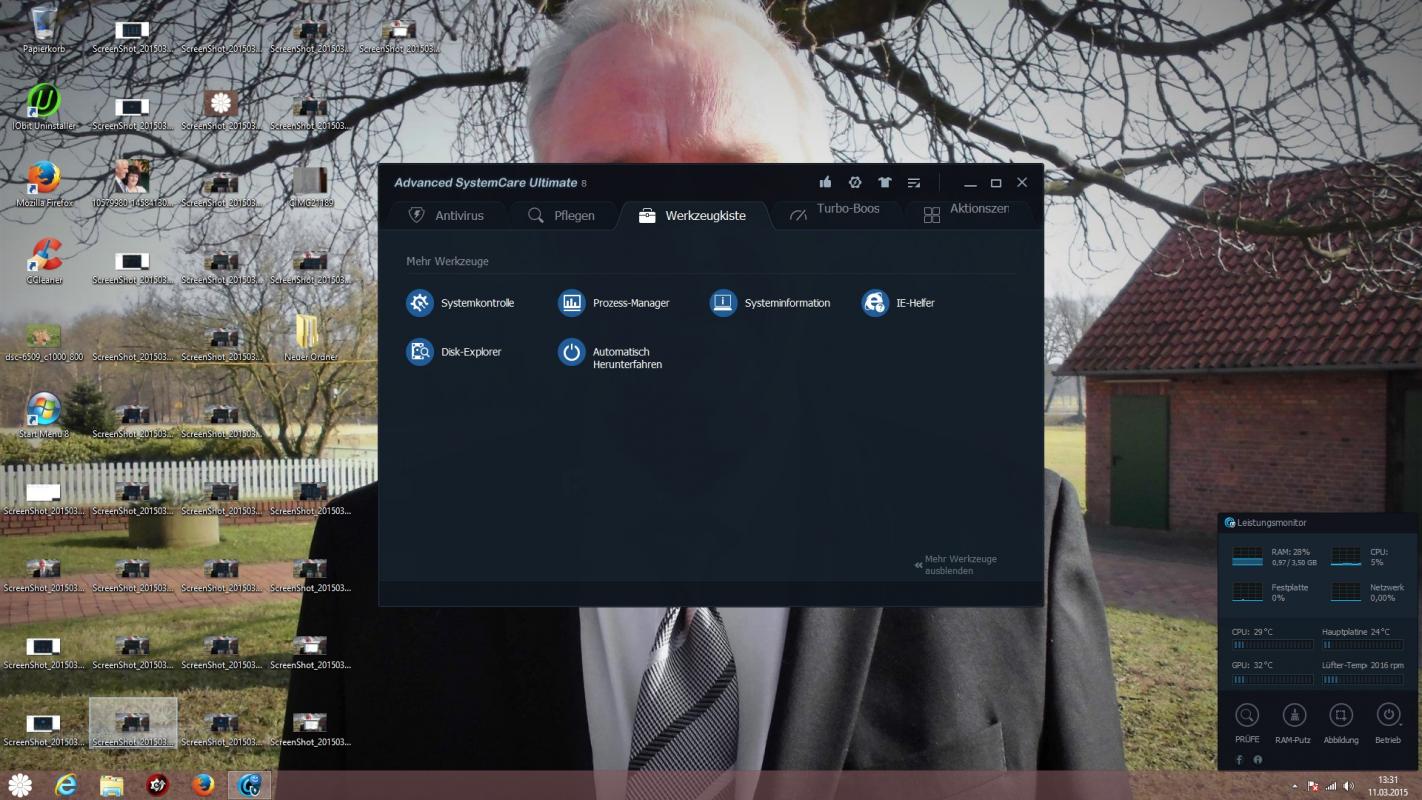The width and height of the screenshot is (1422, 800).
Task: Open the Systeminformation tool
Action: [x=770, y=303]
